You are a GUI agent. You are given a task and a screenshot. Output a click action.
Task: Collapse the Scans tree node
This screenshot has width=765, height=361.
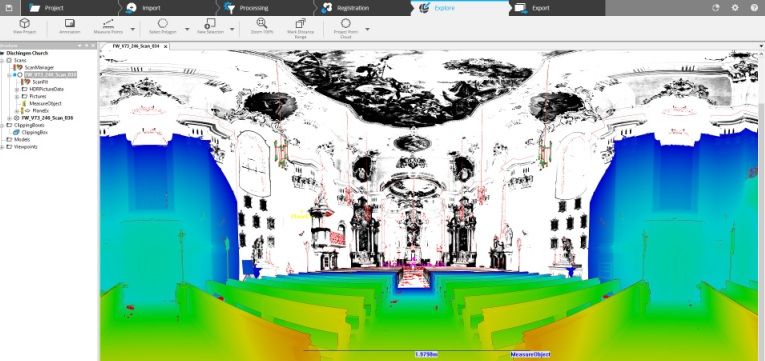(x=2, y=60)
